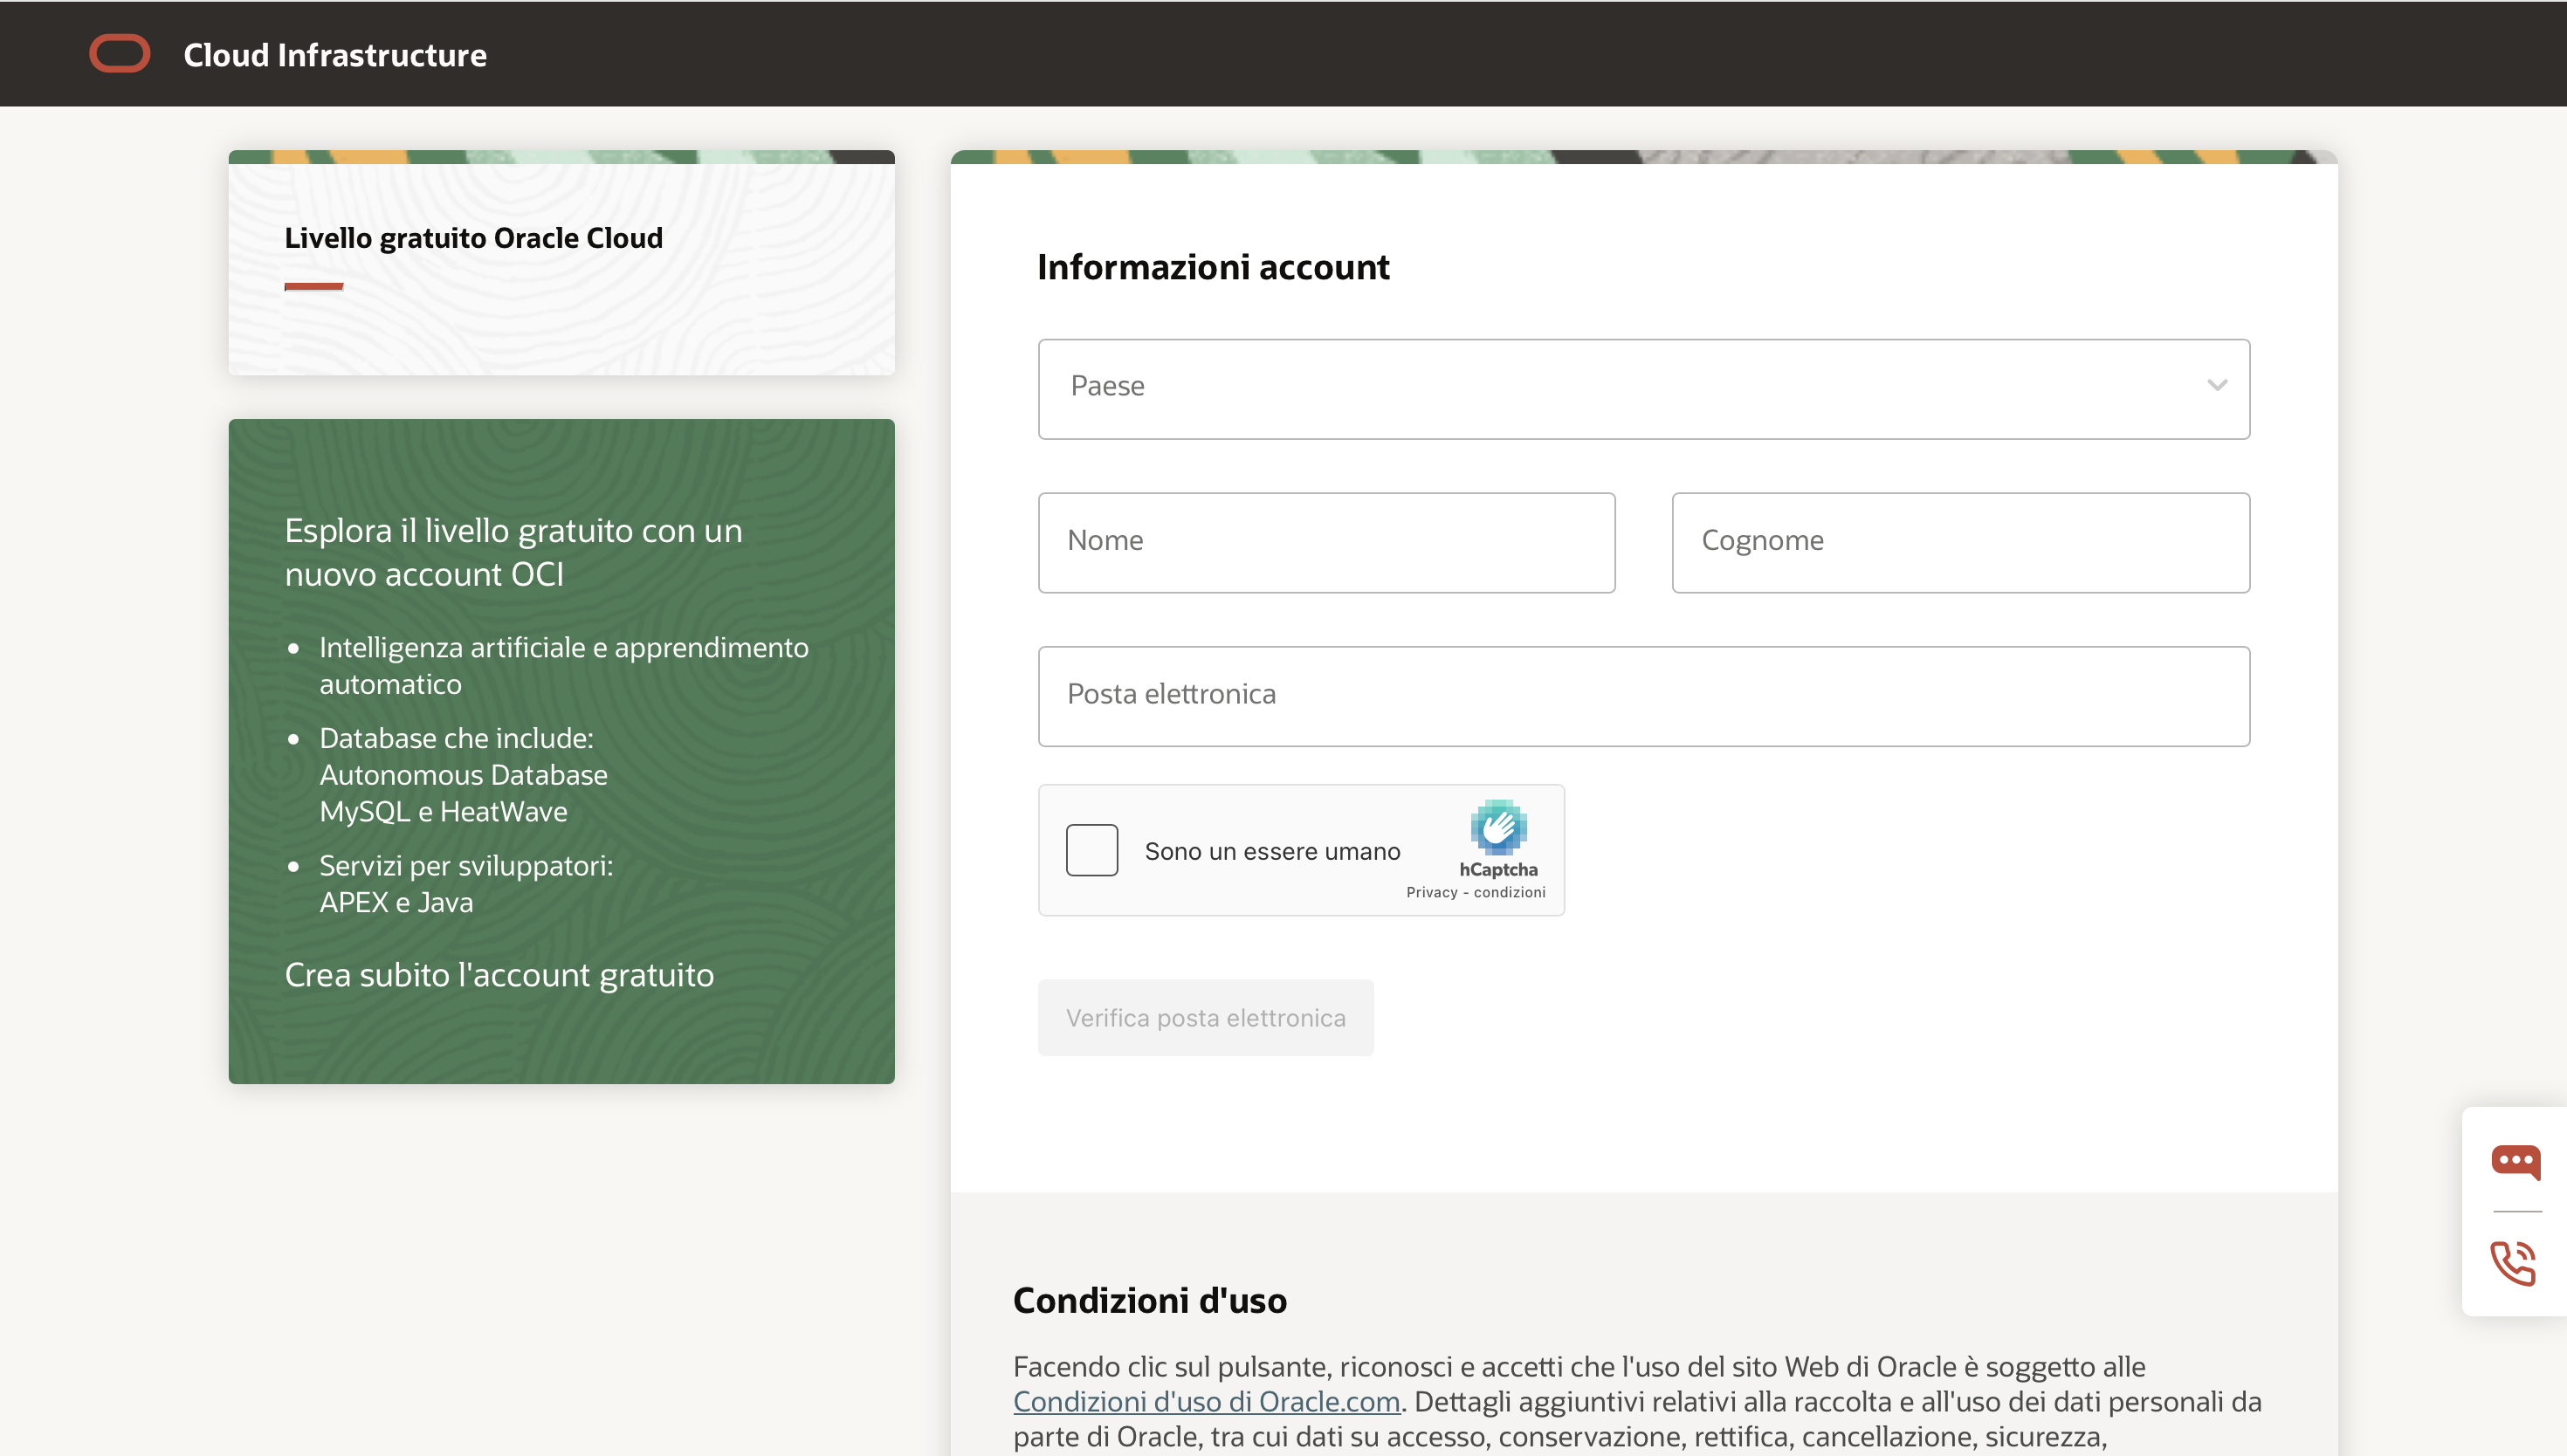Viewport: 2567px width, 1456px height.
Task: Click the hCaptcha Privacy link
Action: (x=1431, y=893)
